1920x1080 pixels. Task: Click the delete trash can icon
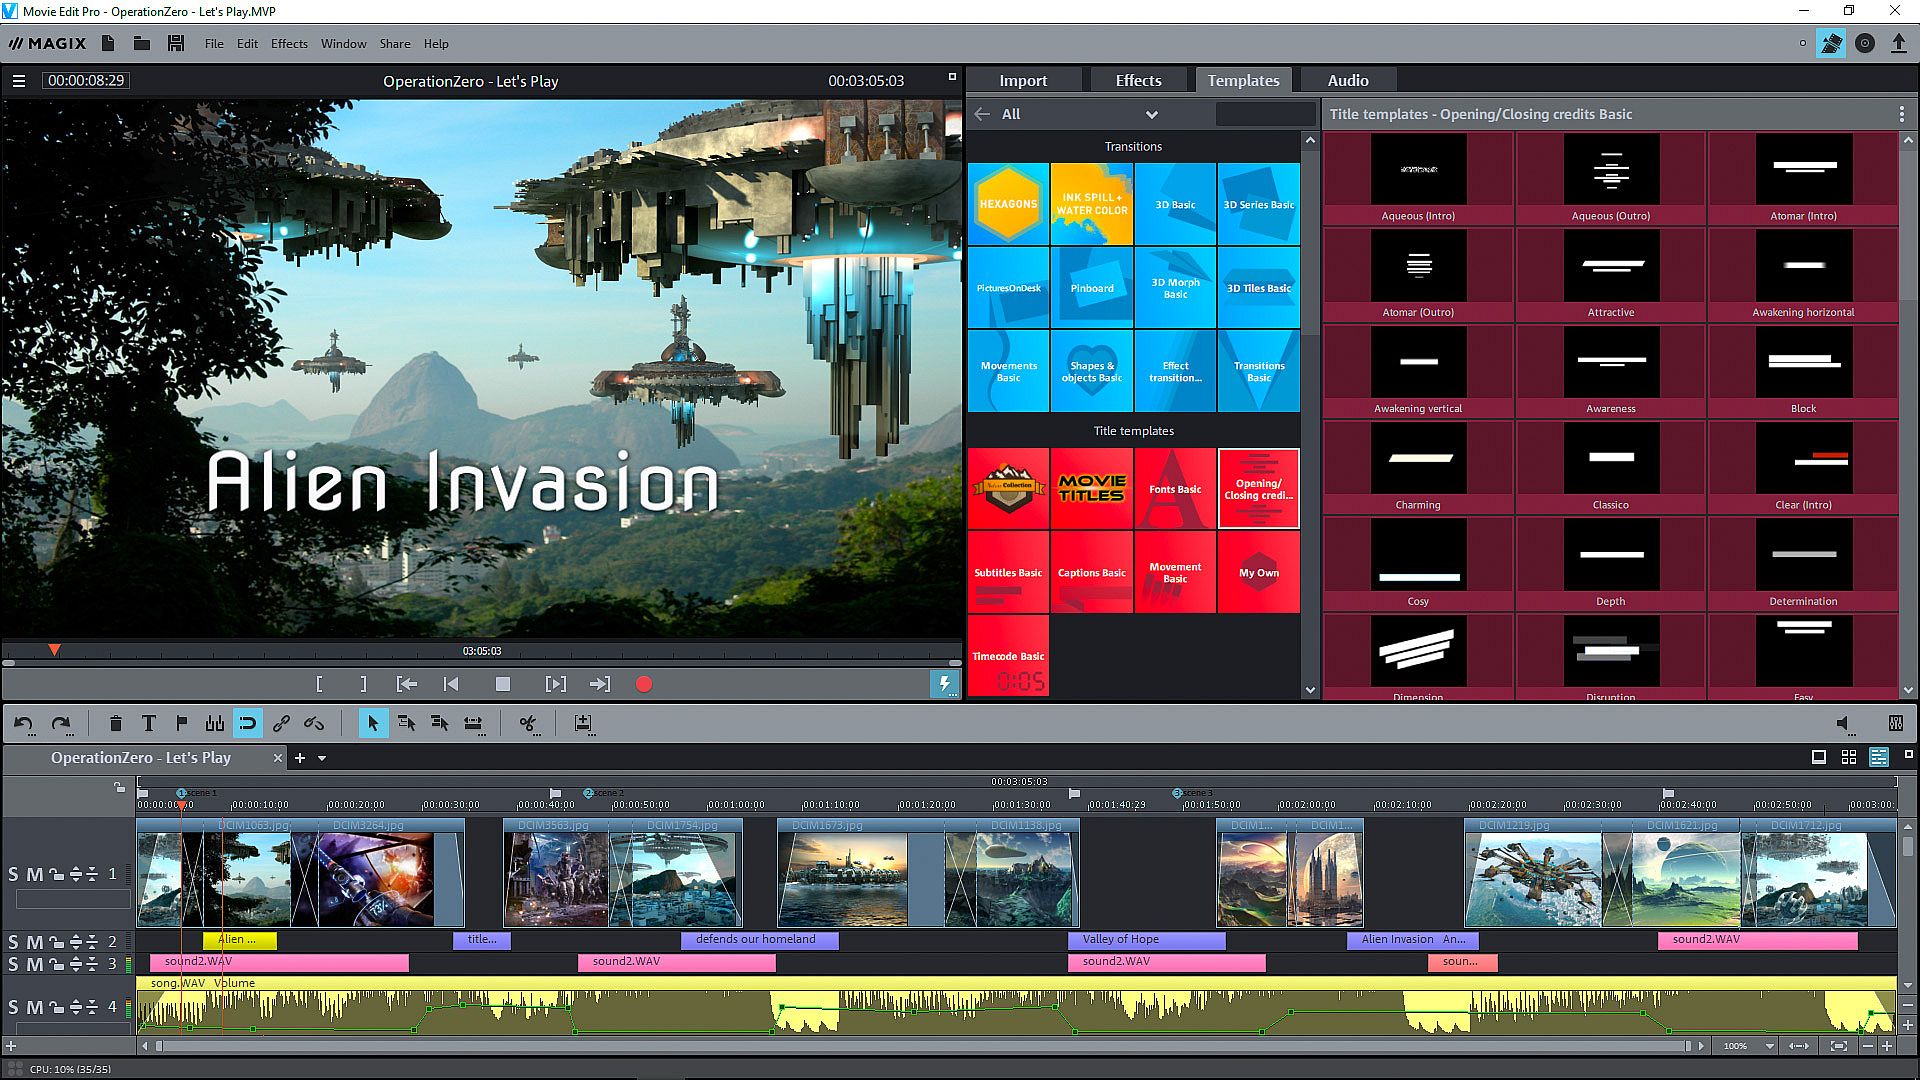(x=116, y=723)
